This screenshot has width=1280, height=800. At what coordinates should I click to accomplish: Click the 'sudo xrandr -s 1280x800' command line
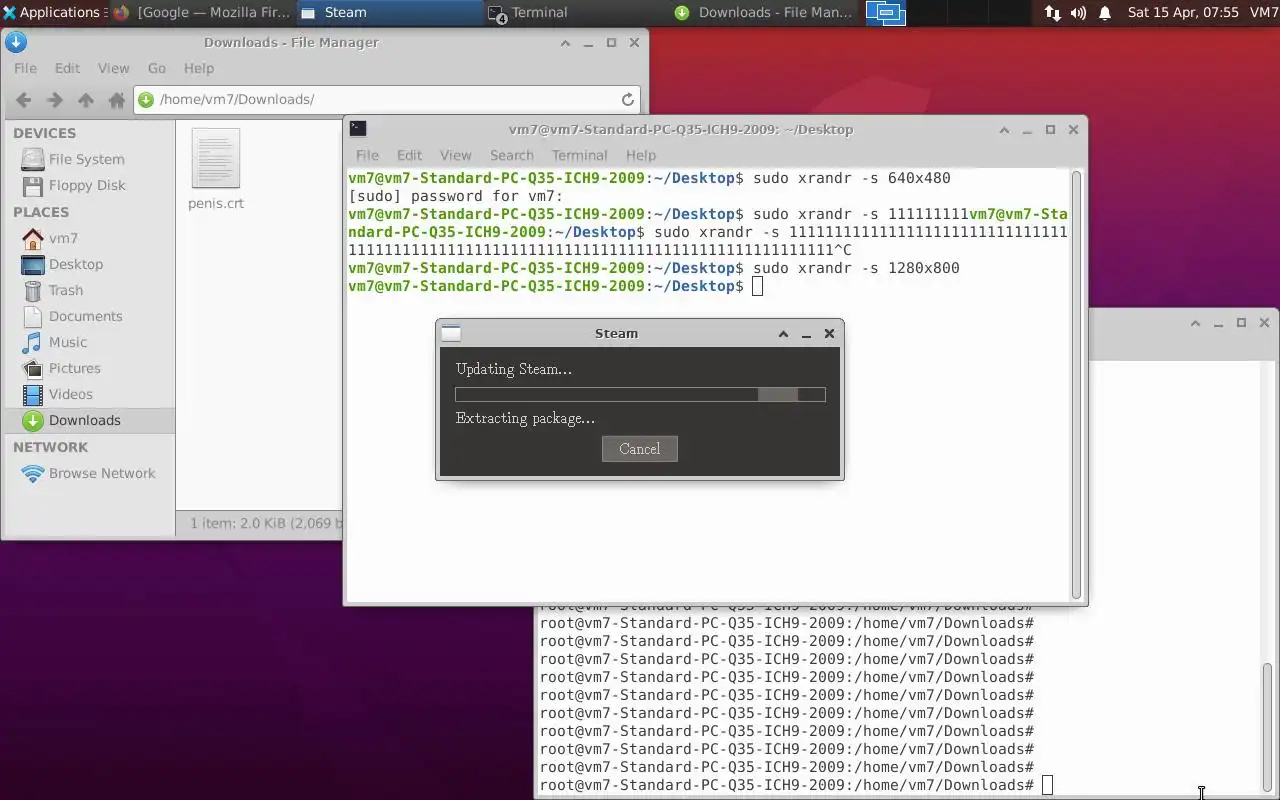click(856, 268)
